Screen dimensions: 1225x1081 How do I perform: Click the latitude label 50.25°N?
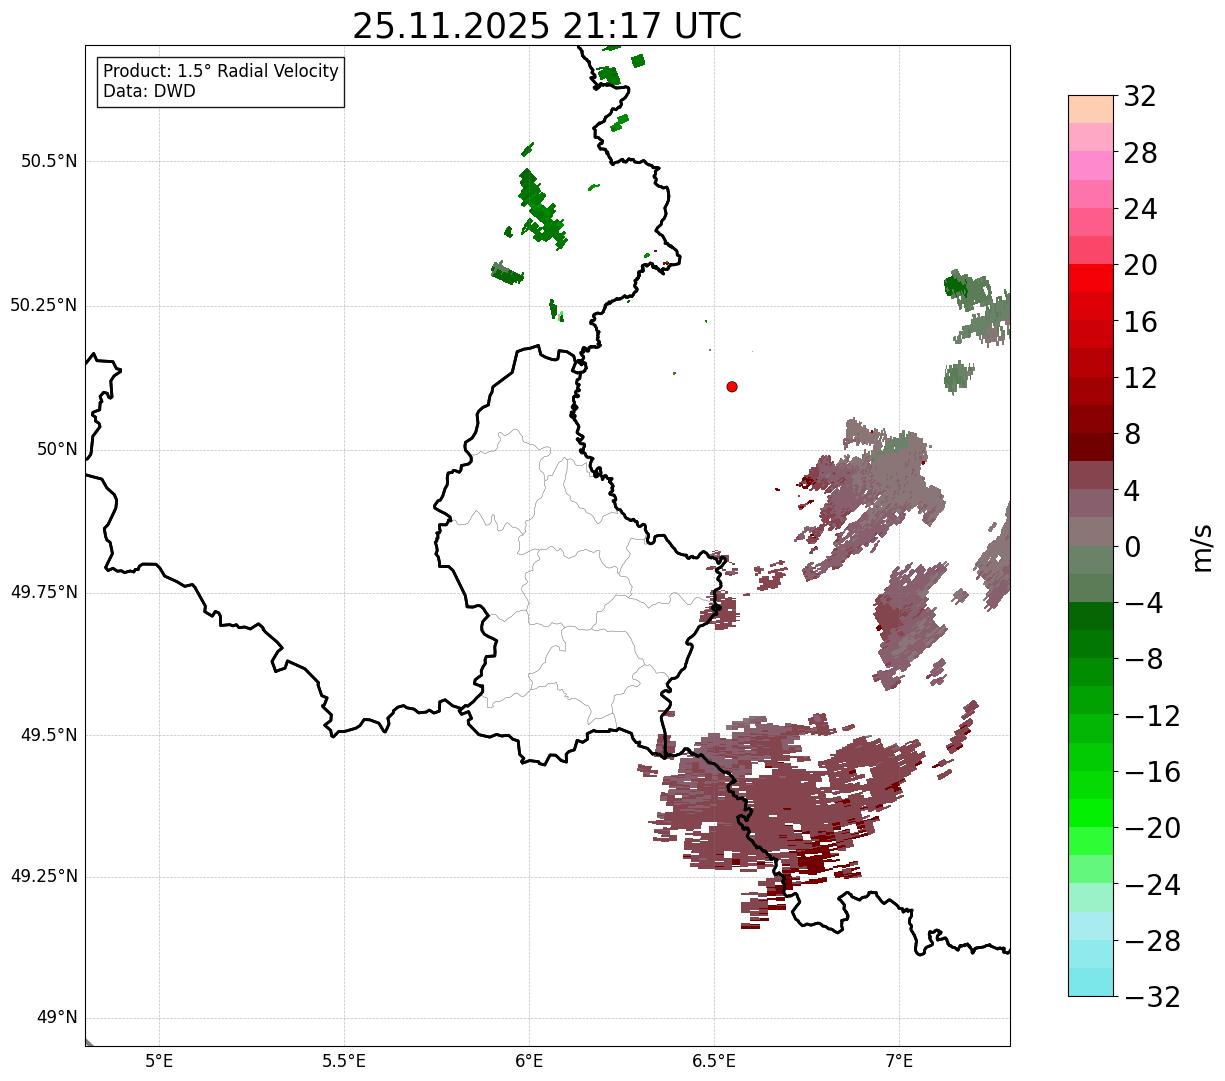44,305
